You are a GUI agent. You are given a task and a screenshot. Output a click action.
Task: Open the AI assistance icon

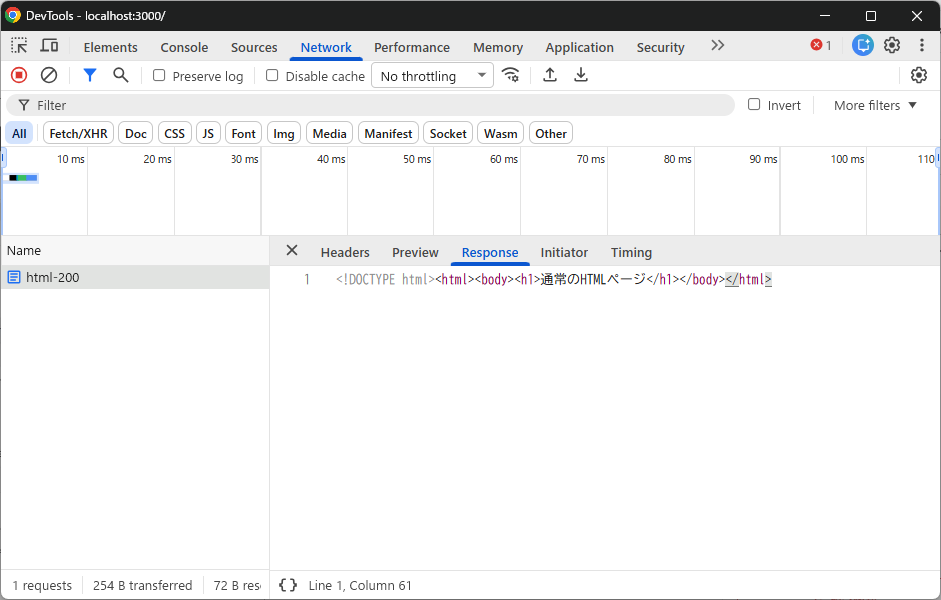click(863, 46)
